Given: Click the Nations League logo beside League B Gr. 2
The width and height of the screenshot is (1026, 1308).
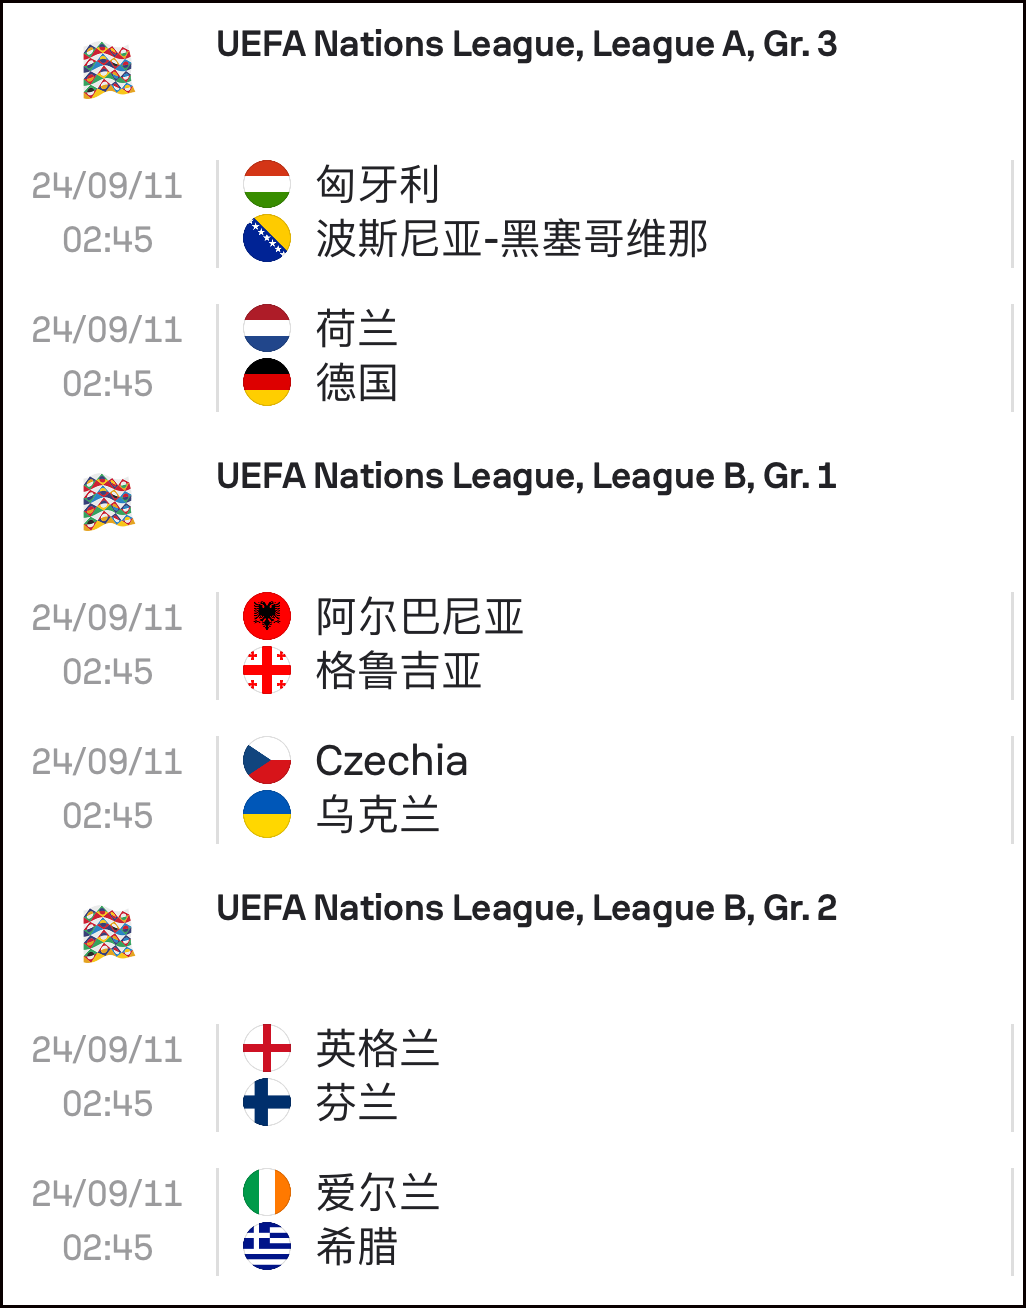Looking at the screenshot, I should tap(108, 935).
